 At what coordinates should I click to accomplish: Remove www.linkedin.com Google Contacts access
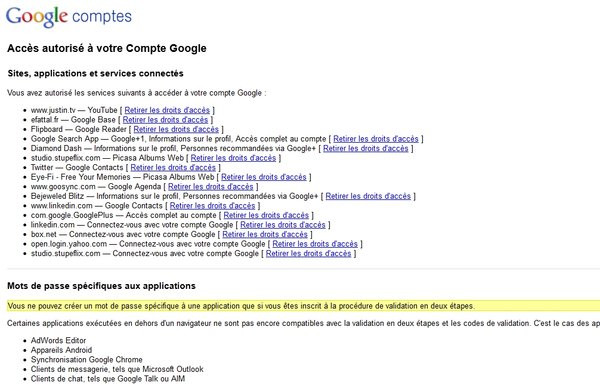pos(212,206)
